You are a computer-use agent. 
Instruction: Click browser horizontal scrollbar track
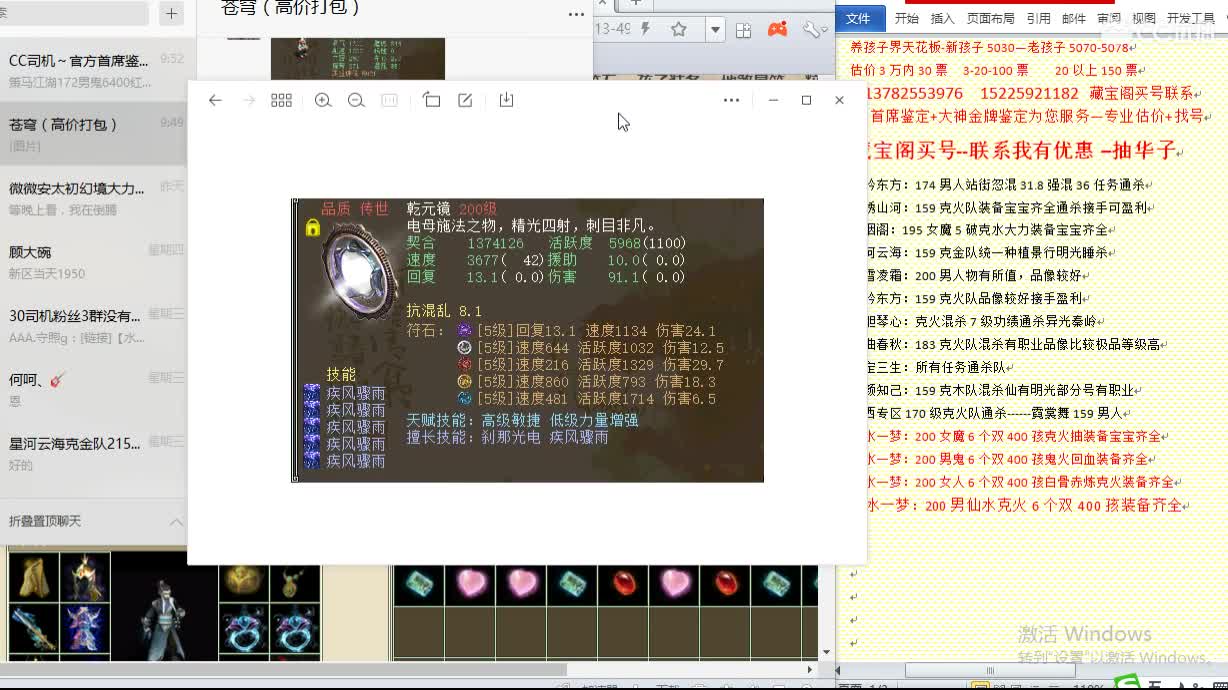point(410,669)
